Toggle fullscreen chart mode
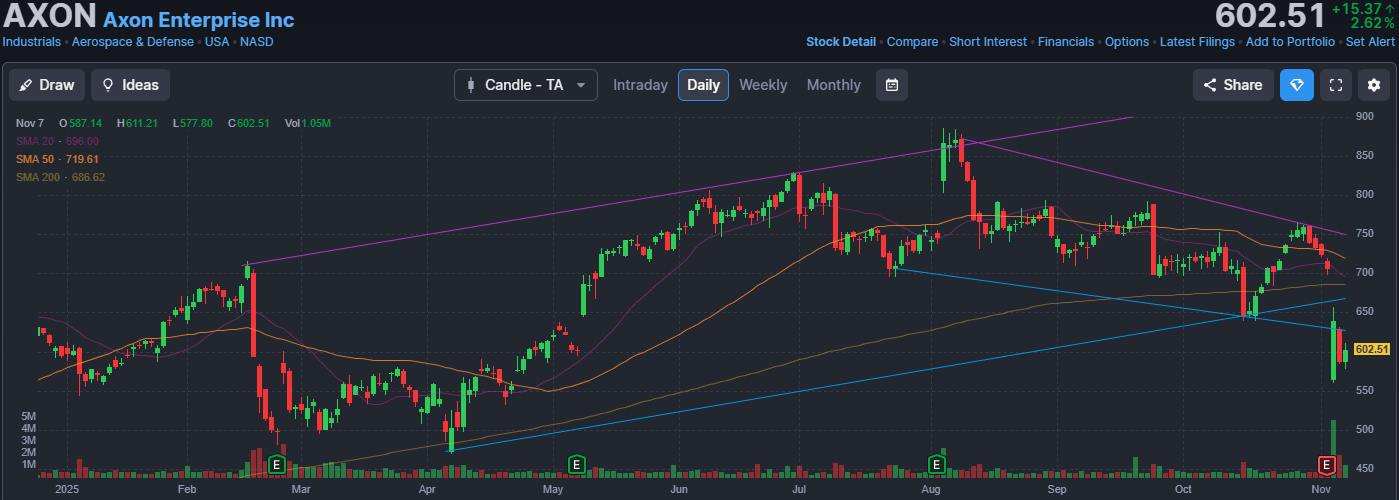 [x=1335, y=85]
